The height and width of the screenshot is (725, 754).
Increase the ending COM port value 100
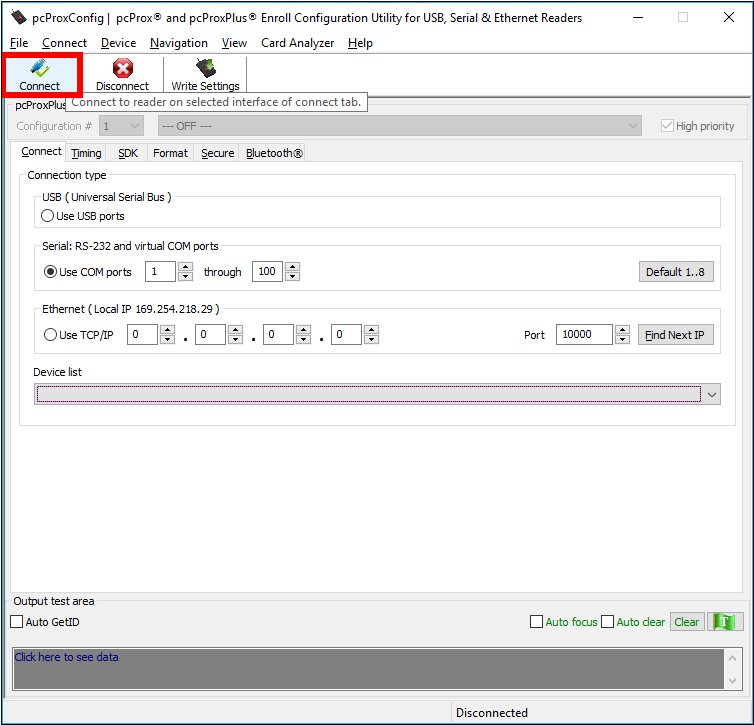point(292,266)
